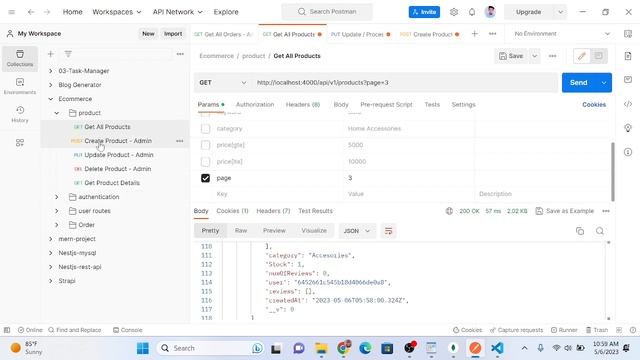Click the Save button
The image size is (640, 360).
(x=511, y=56)
